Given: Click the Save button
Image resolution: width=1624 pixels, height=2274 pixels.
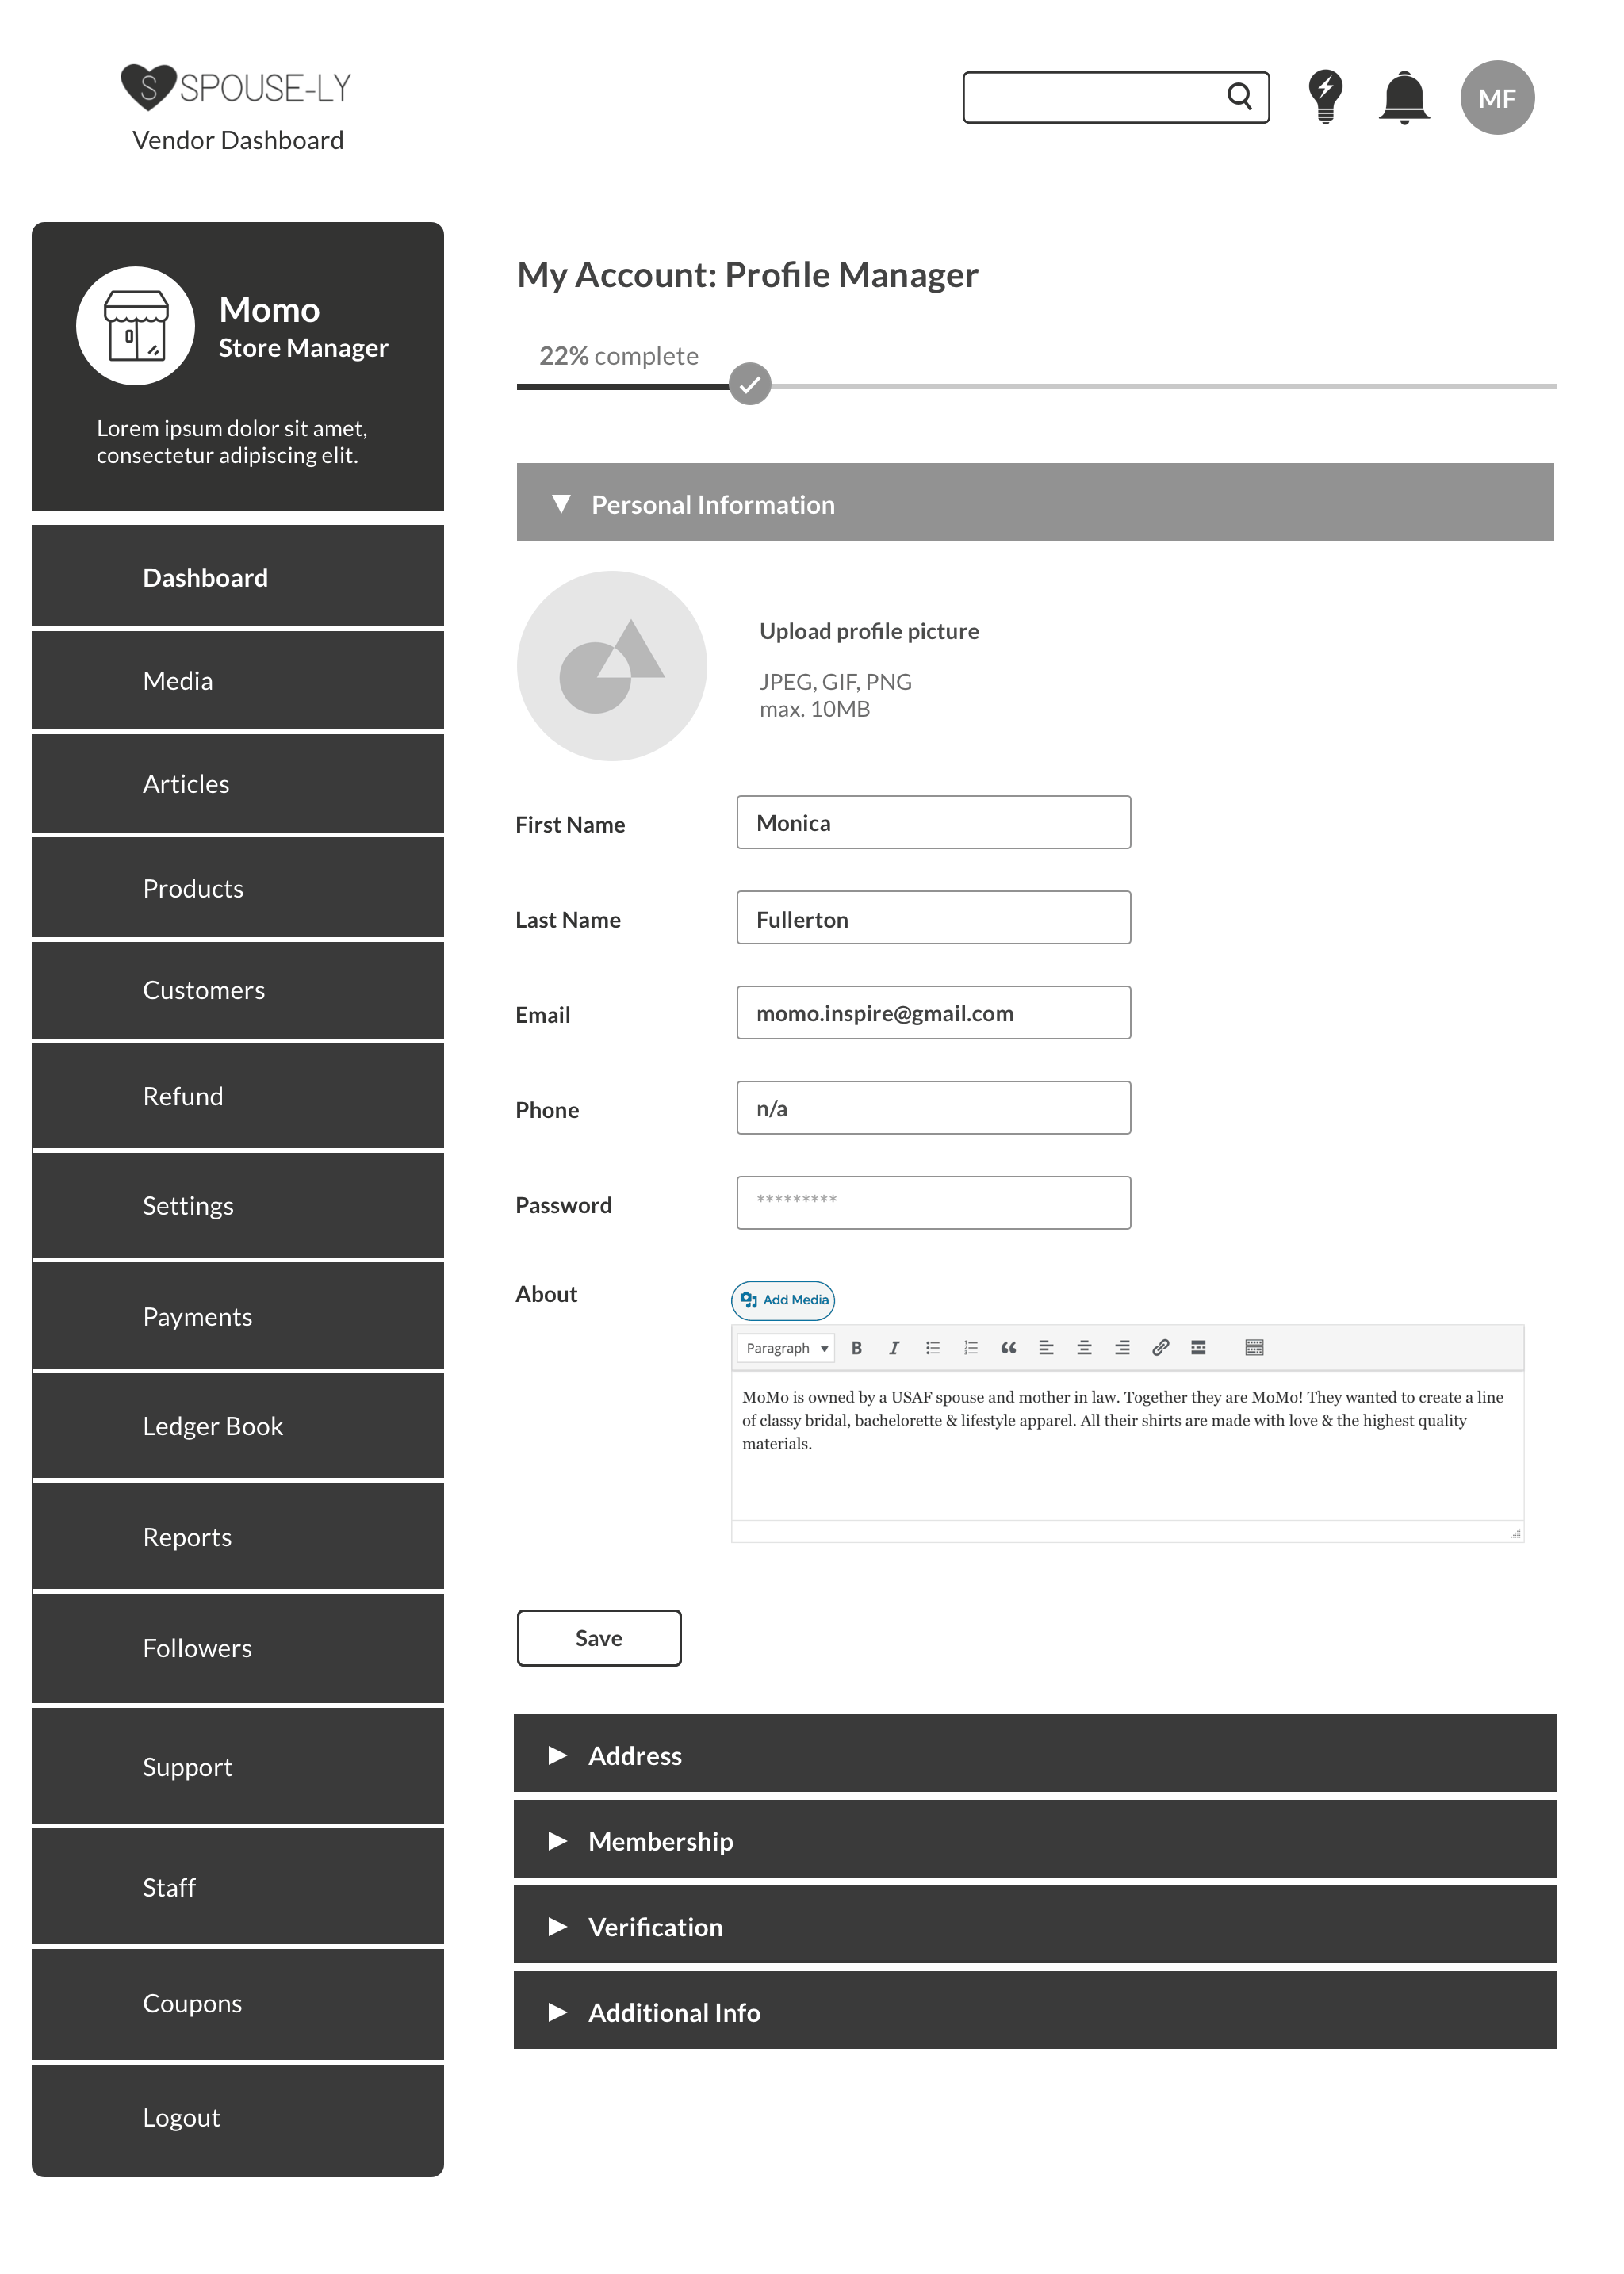Looking at the screenshot, I should point(599,1638).
